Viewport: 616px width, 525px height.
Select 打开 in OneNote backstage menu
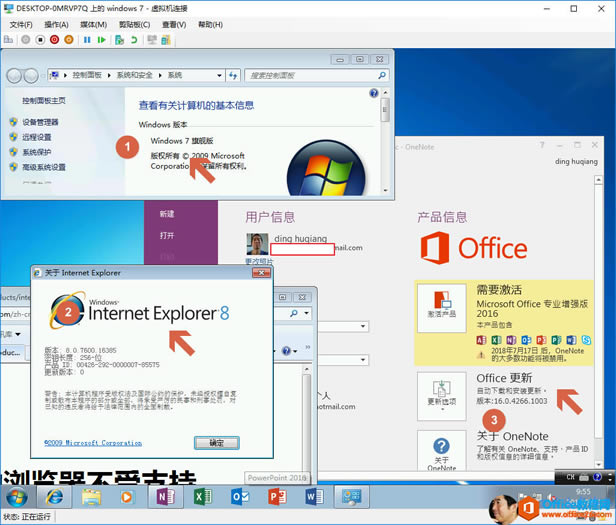pyautogui.click(x=167, y=235)
